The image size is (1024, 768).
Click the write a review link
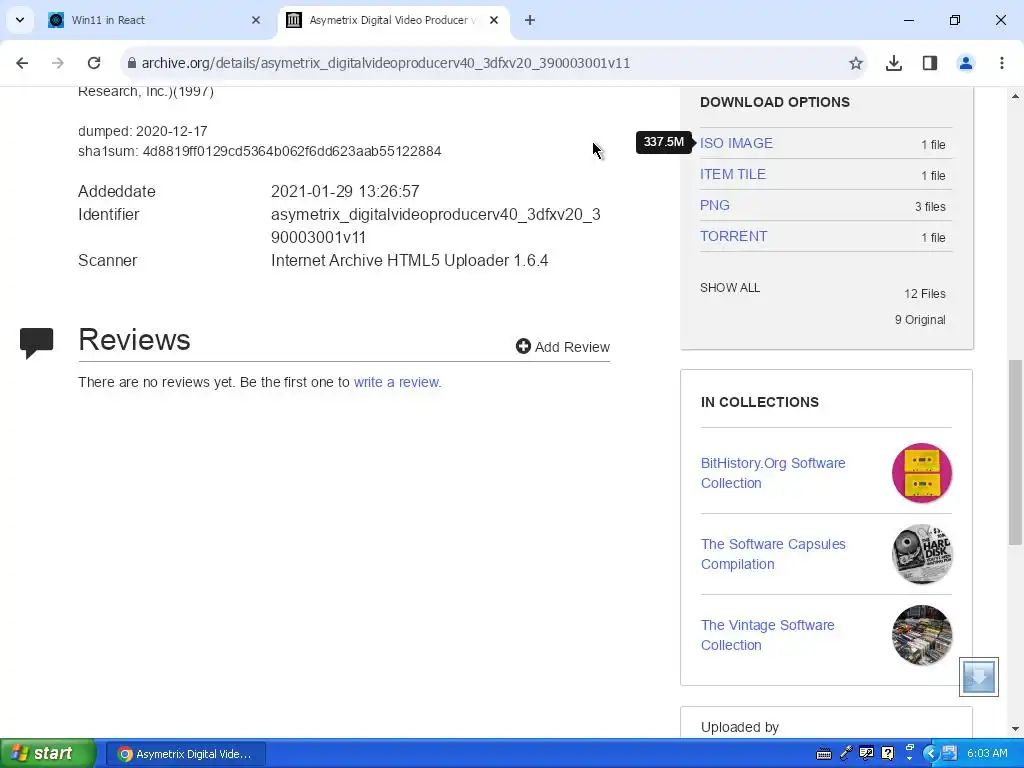[397, 382]
